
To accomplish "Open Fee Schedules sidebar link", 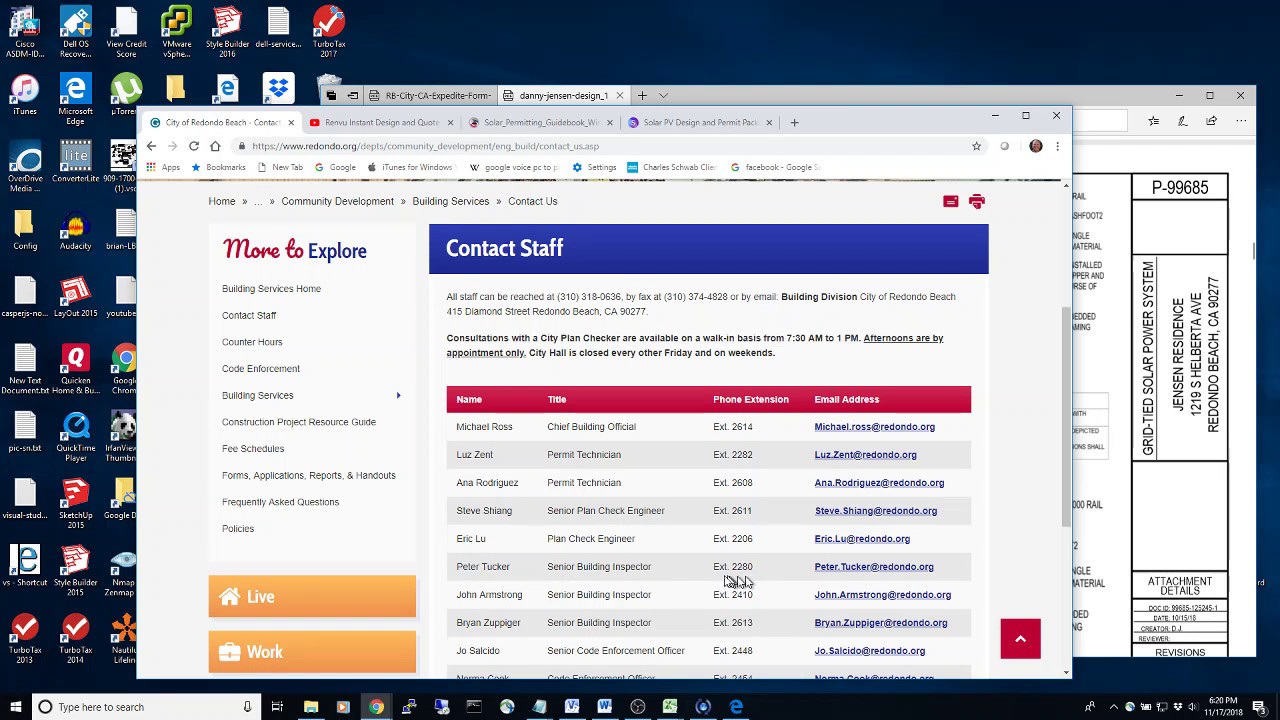I will click(x=253, y=449).
